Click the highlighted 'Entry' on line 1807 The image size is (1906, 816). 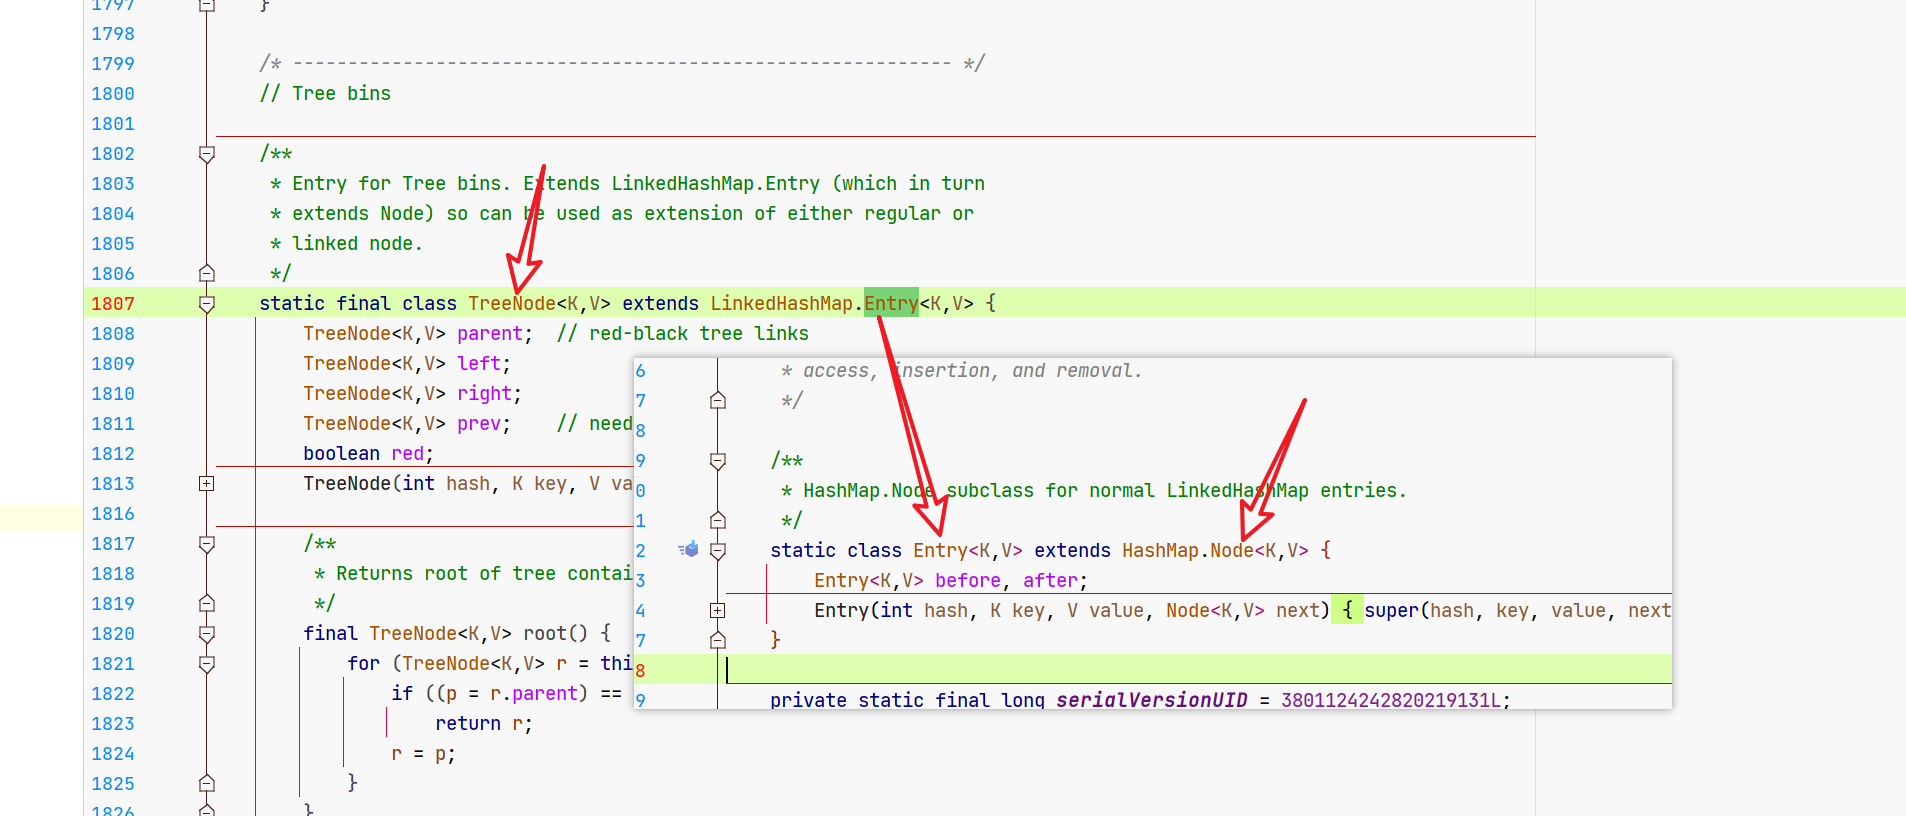tap(891, 303)
